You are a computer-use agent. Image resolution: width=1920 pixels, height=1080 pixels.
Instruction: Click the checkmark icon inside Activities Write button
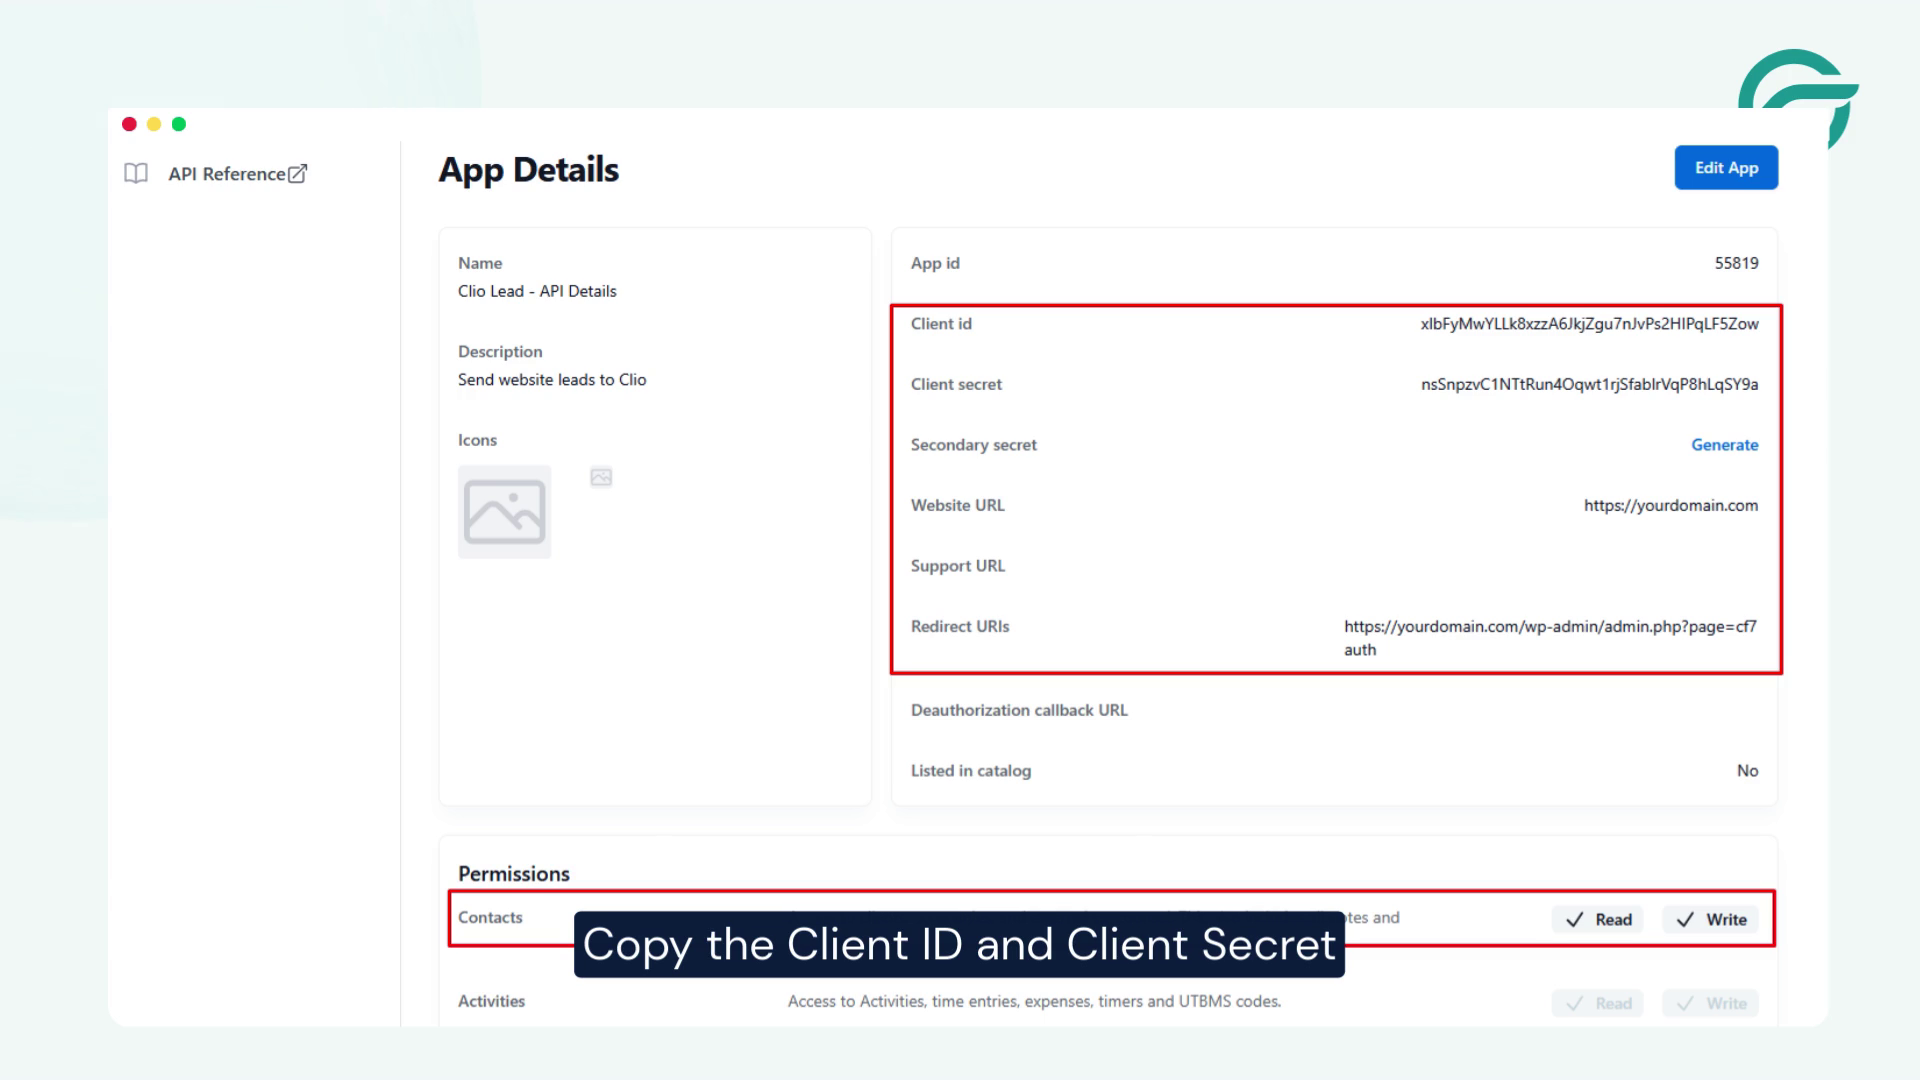(x=1685, y=1003)
